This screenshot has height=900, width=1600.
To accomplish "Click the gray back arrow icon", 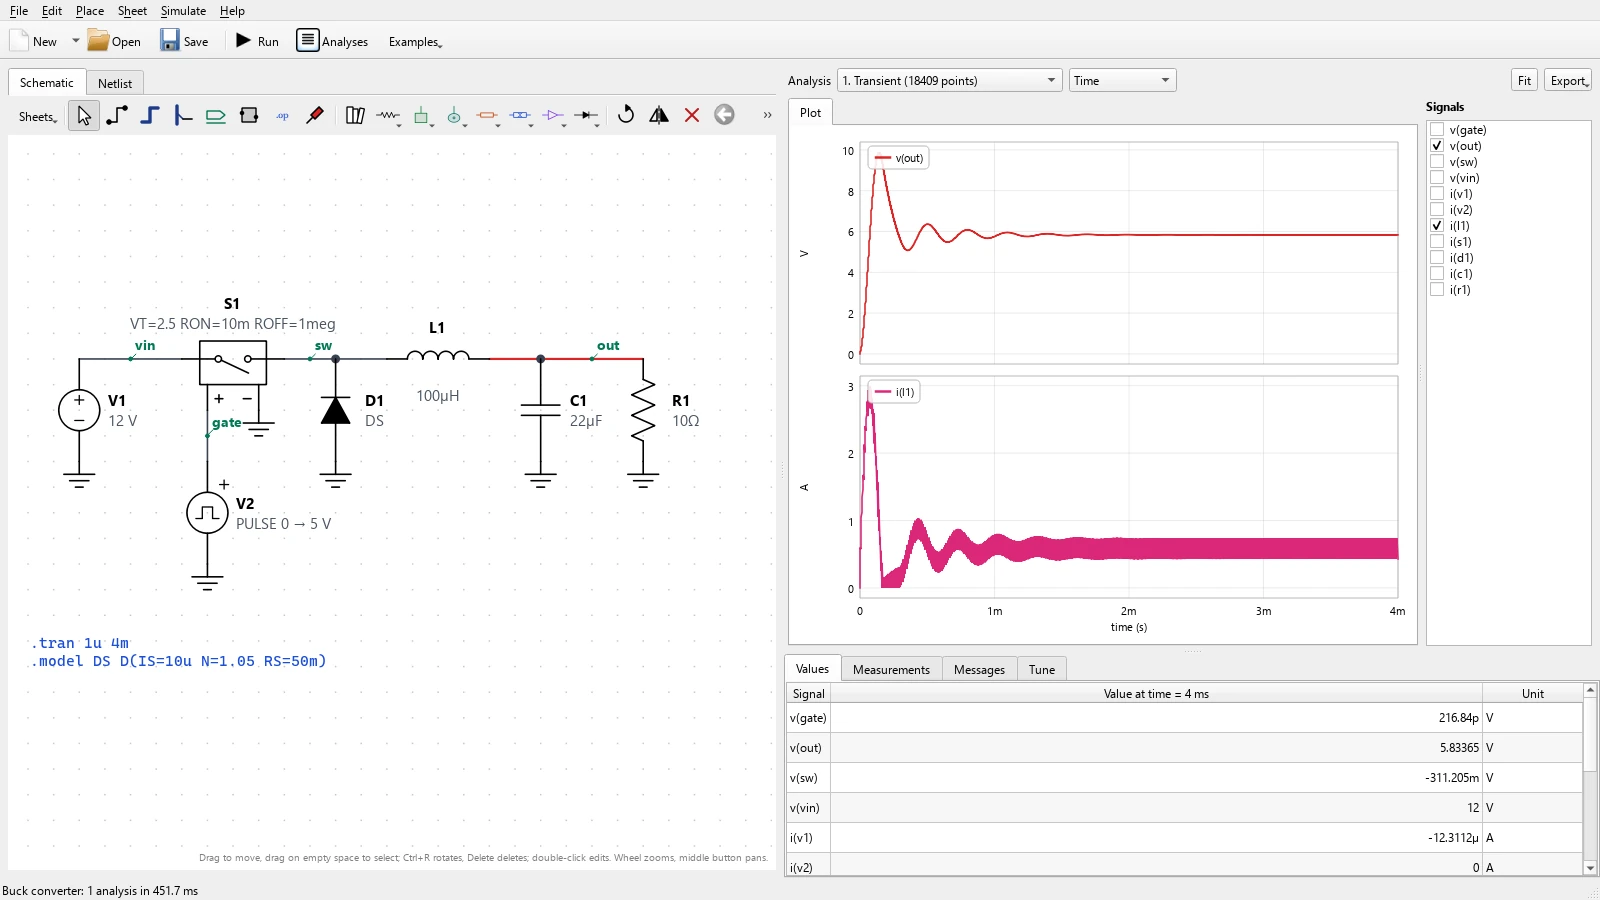I will (x=725, y=115).
